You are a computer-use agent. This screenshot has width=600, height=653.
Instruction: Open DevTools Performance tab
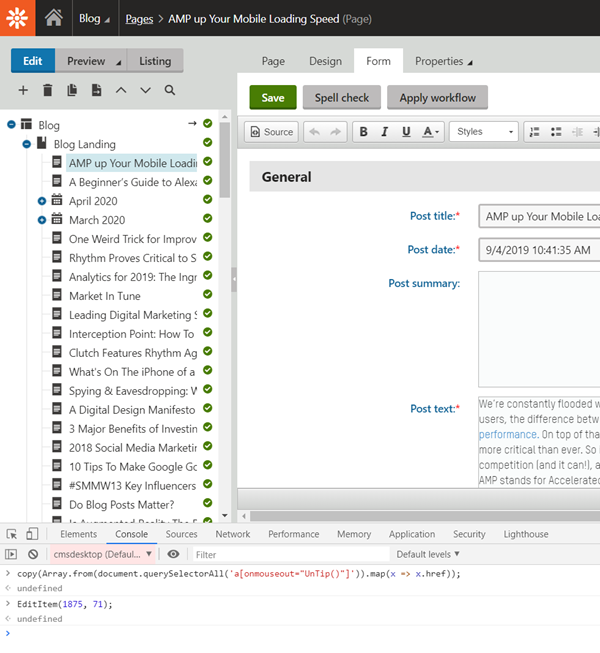tap(294, 534)
